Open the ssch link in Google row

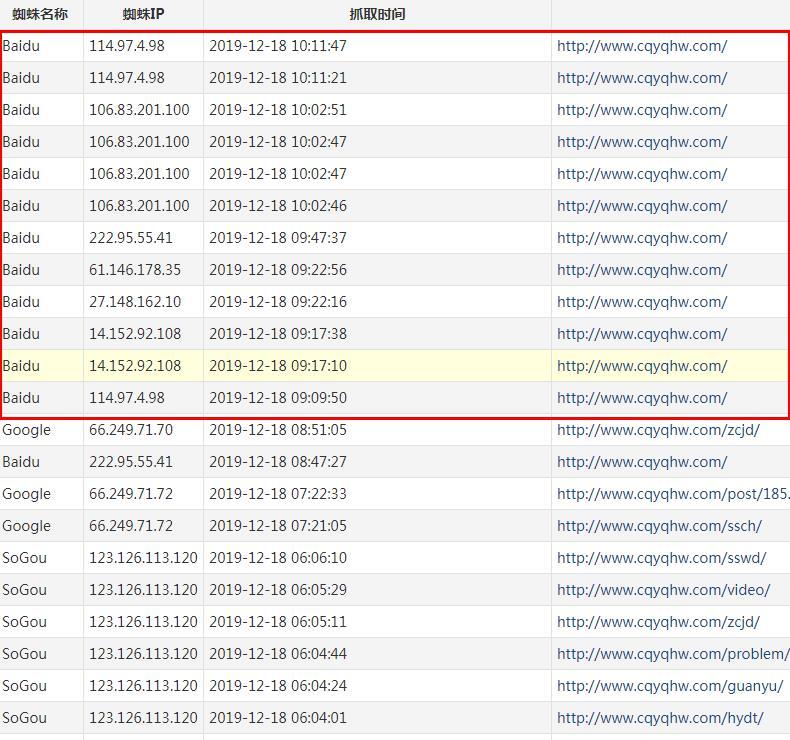pos(659,526)
